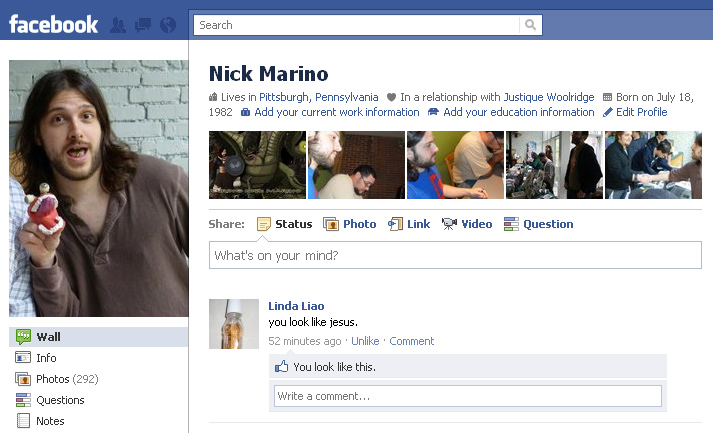The width and height of the screenshot is (713, 433).
Task: Open Linda Liao's profile link
Action: [296, 306]
